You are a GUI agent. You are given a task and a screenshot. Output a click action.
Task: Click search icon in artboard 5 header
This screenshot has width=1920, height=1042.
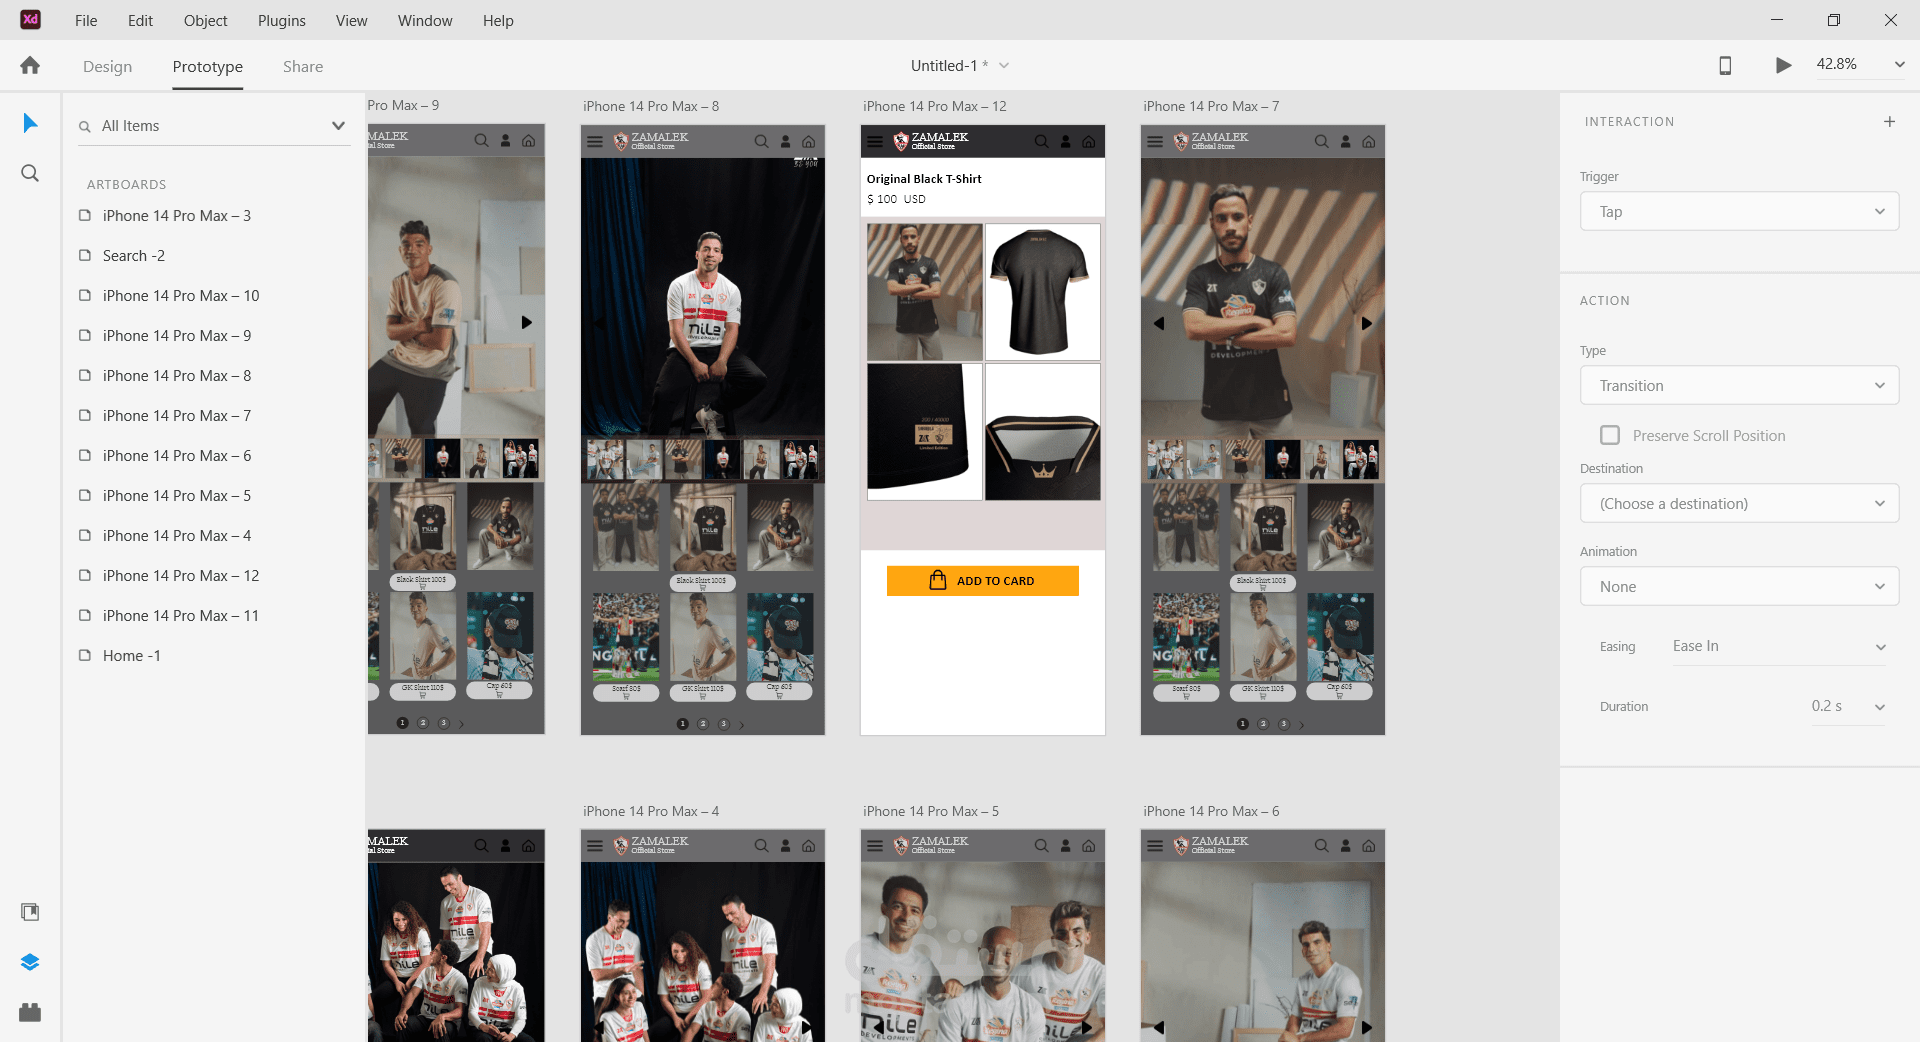point(1042,846)
